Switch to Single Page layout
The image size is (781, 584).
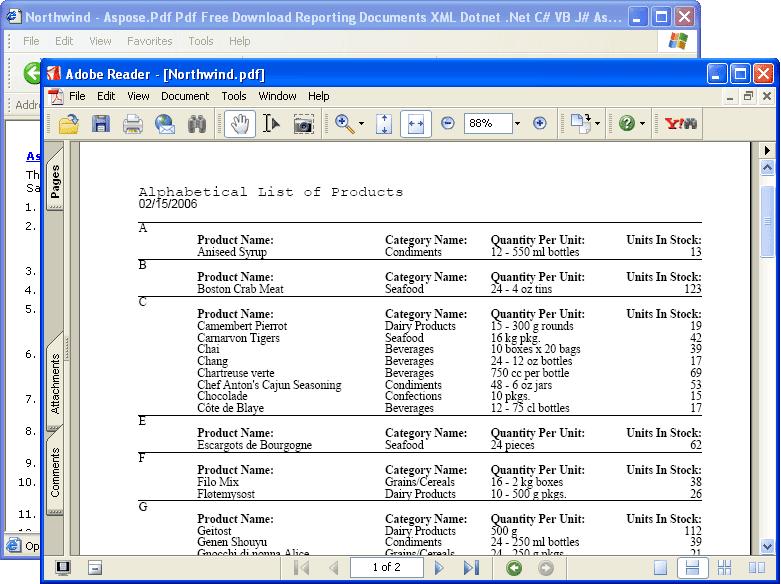click(x=660, y=568)
